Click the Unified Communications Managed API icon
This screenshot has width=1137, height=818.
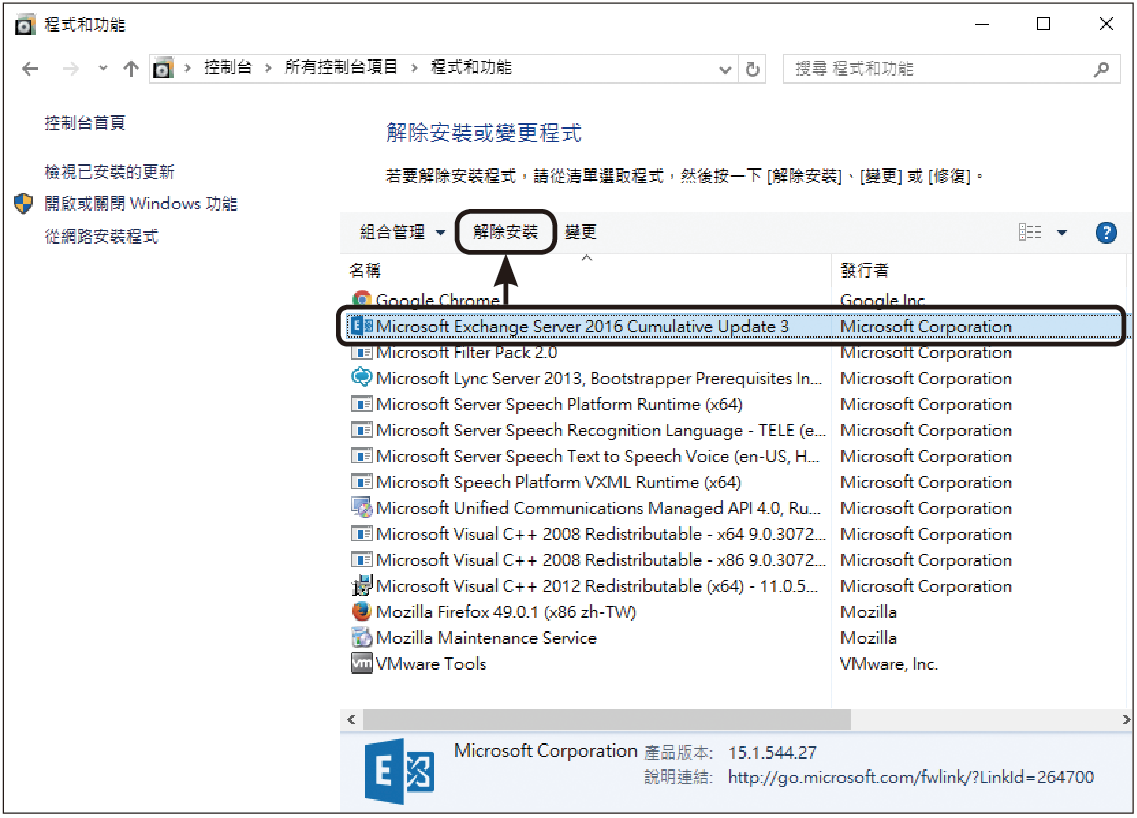[361, 508]
